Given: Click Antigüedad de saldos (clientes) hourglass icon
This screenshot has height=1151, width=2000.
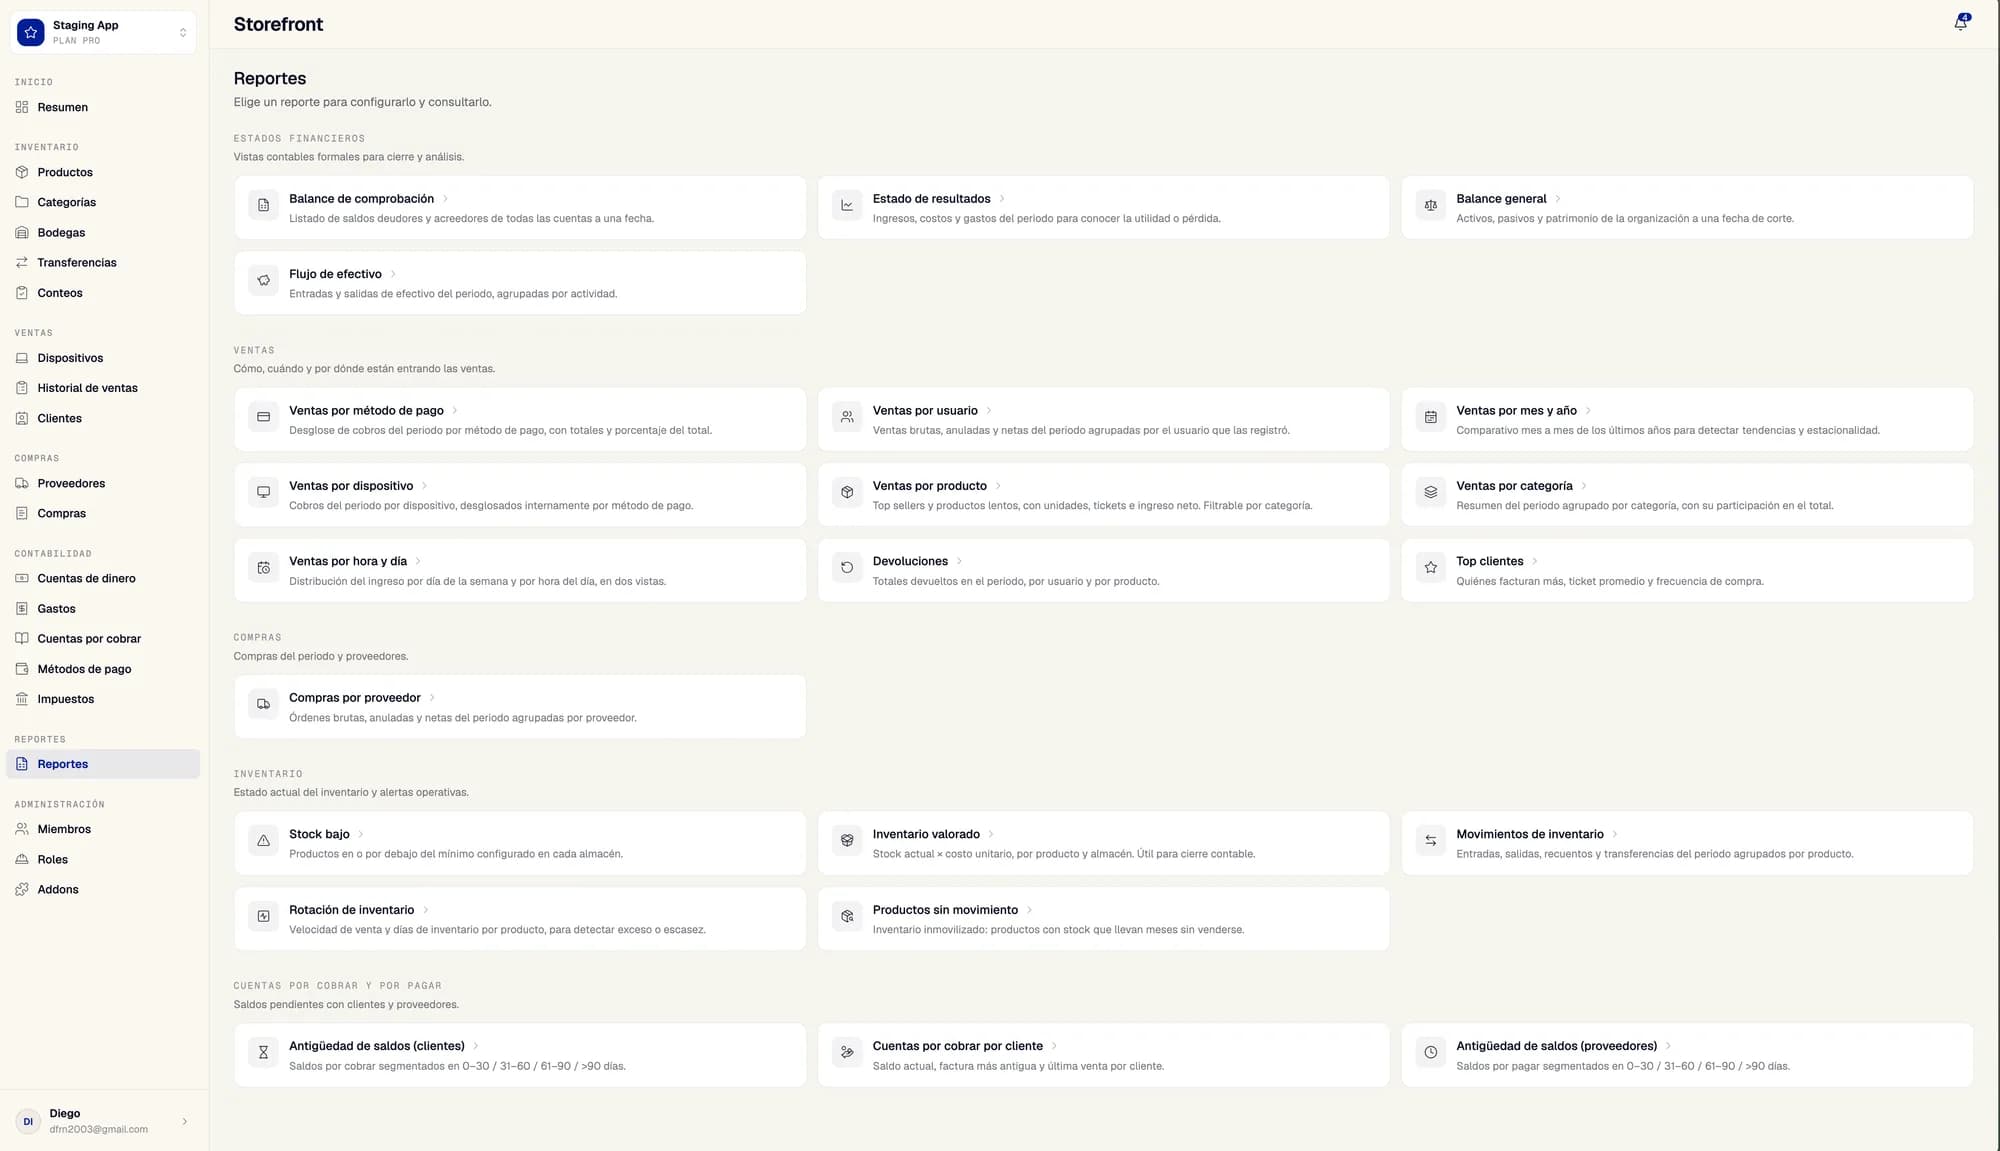Looking at the screenshot, I should pyautogui.click(x=263, y=1052).
